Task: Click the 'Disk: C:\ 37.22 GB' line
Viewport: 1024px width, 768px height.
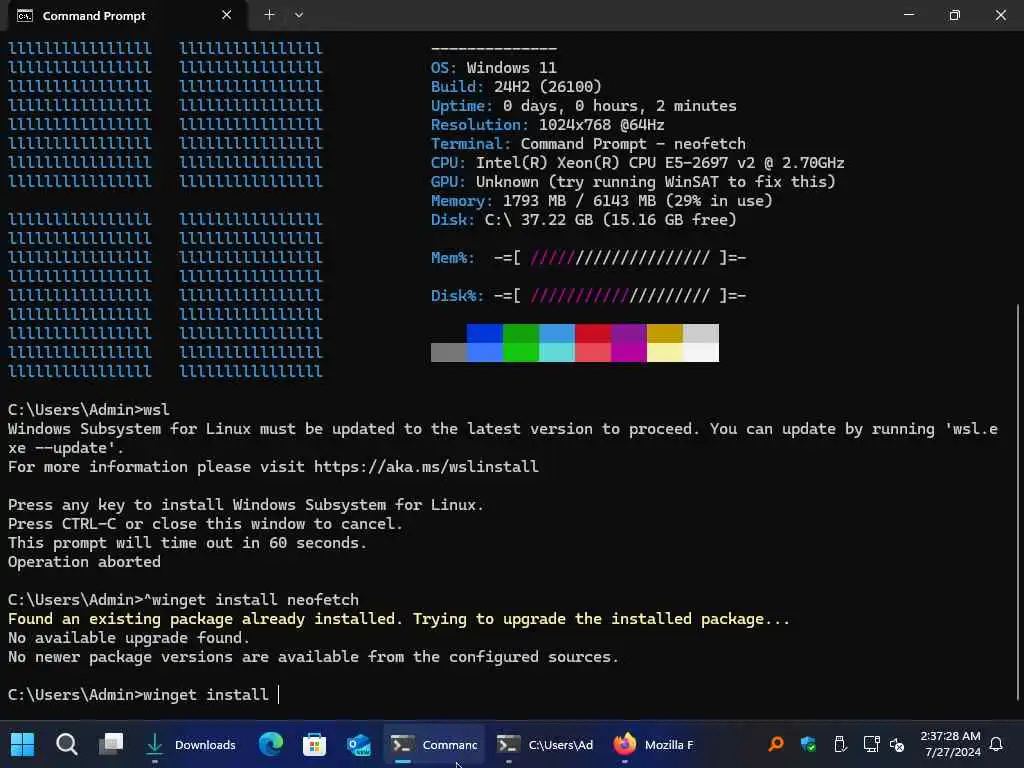Action: pos(583,219)
